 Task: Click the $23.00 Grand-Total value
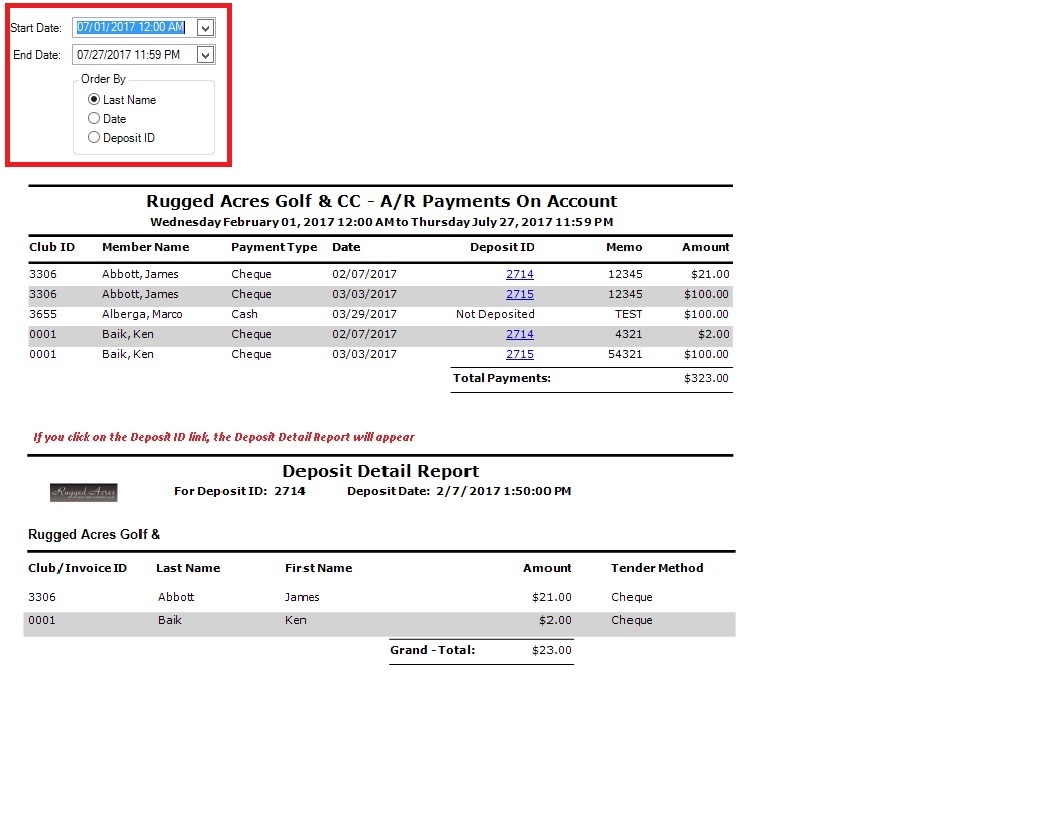pos(551,650)
